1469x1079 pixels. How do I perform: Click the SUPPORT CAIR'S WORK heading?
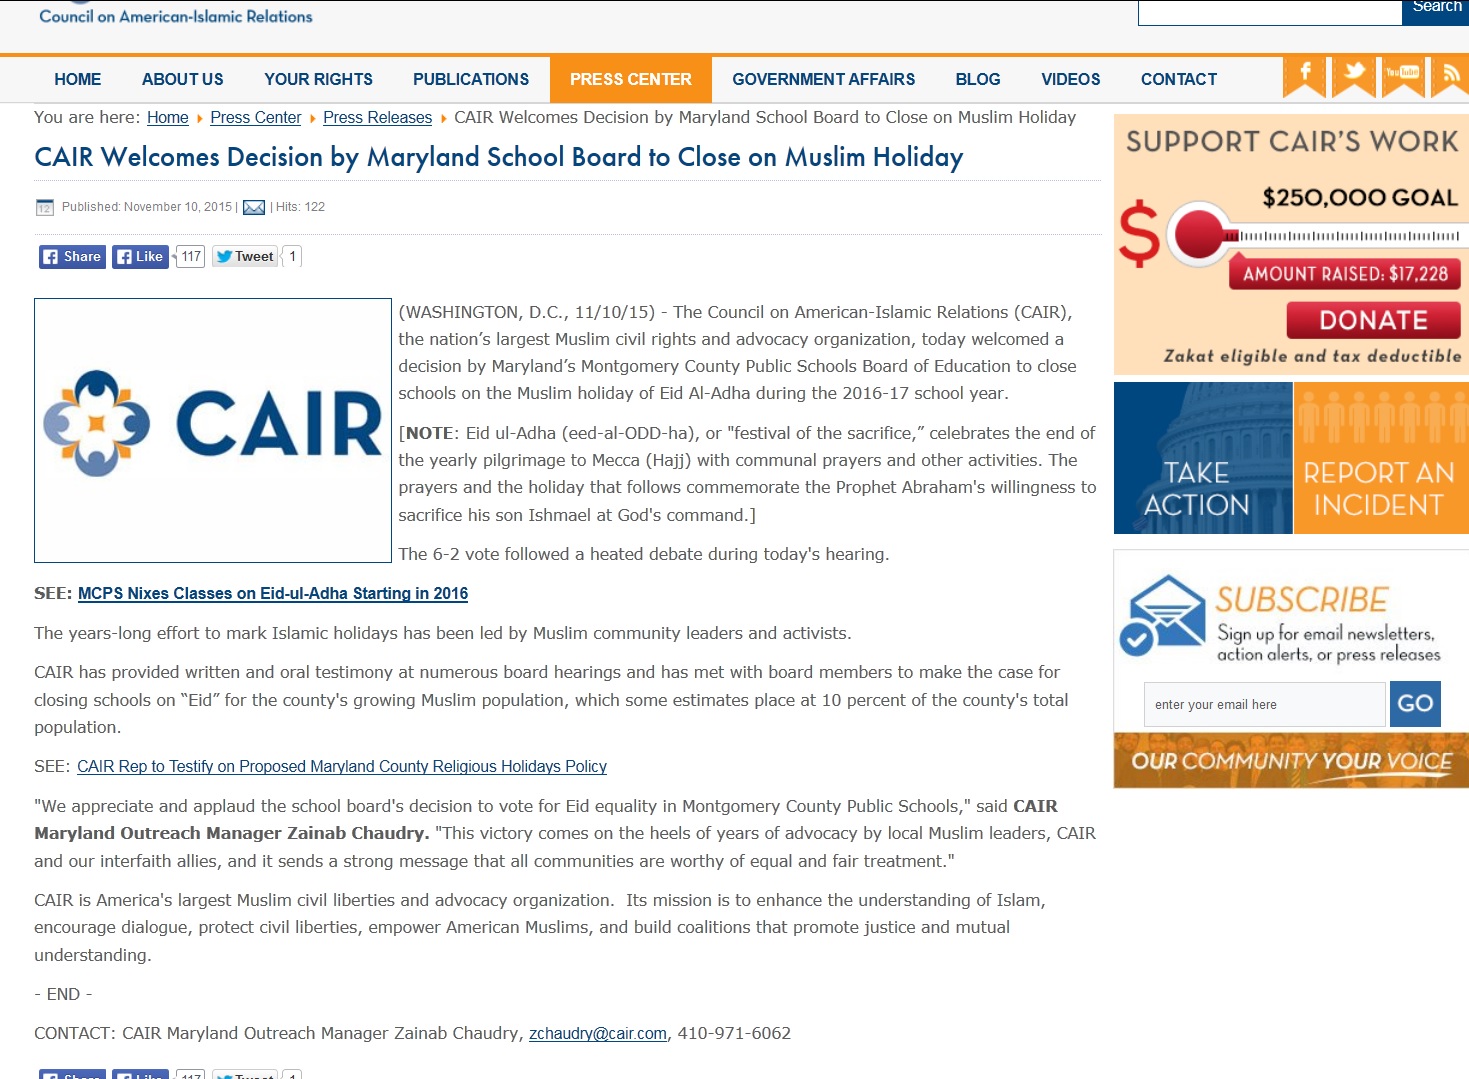(x=1292, y=142)
